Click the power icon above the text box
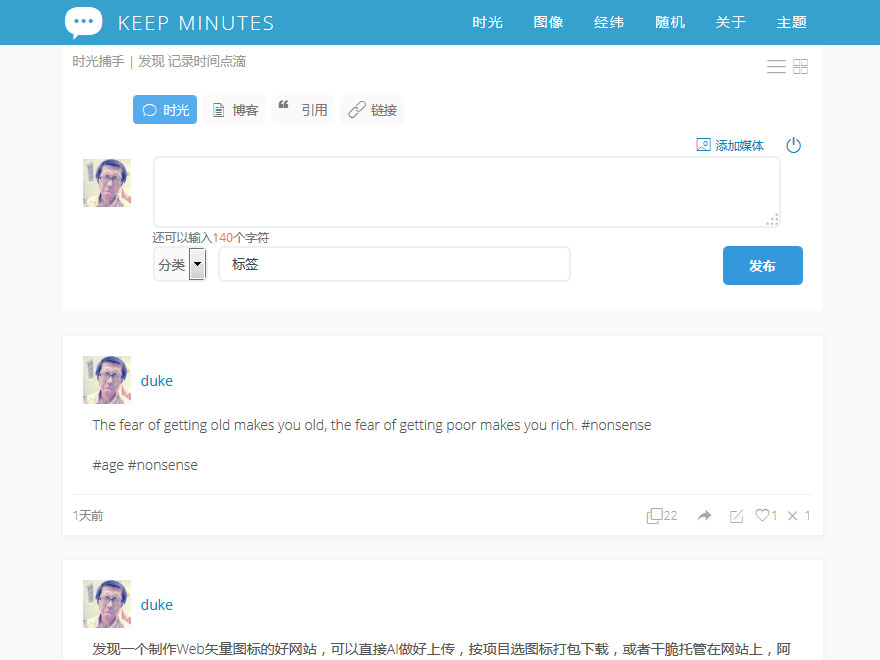This screenshot has width=880, height=660. pyautogui.click(x=793, y=145)
